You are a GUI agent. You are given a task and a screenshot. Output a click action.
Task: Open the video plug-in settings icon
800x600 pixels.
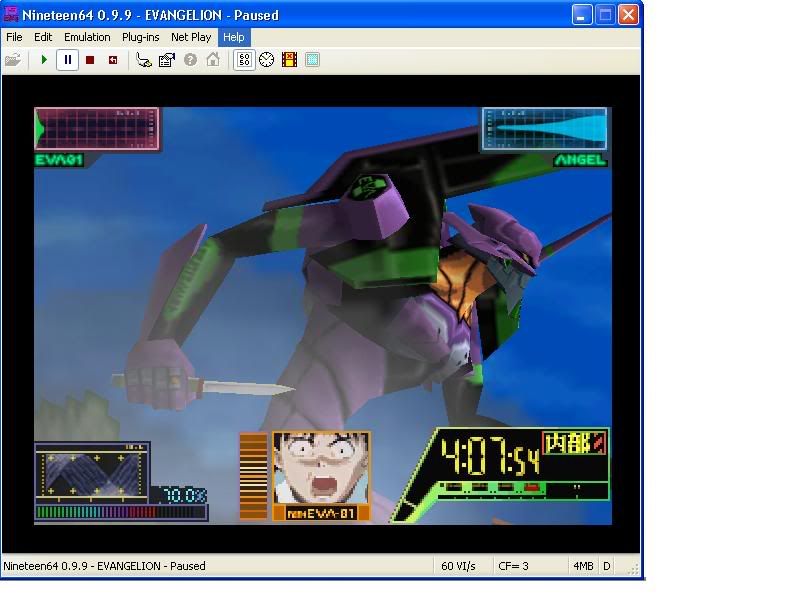click(x=167, y=60)
